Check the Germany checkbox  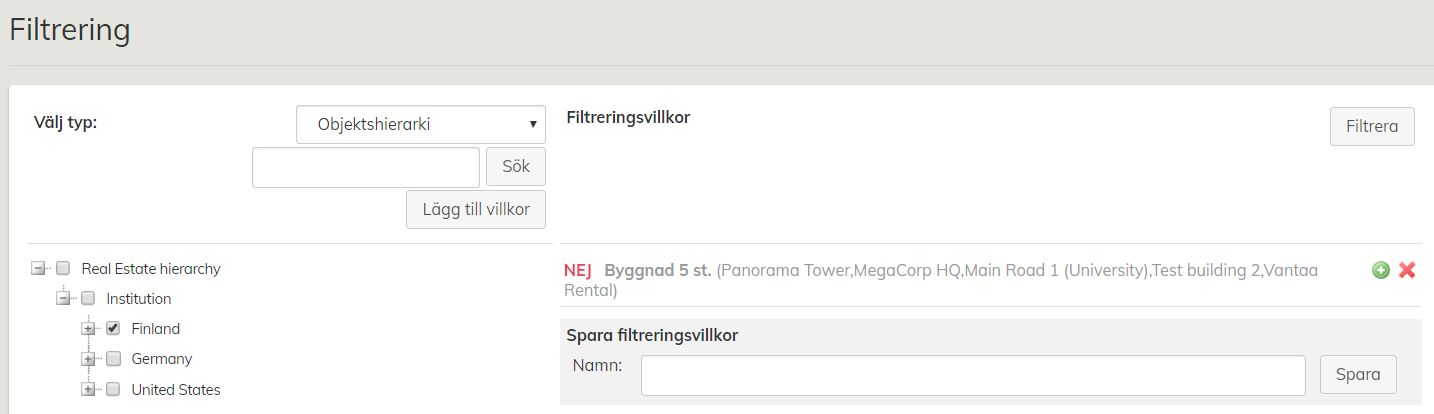tap(113, 359)
